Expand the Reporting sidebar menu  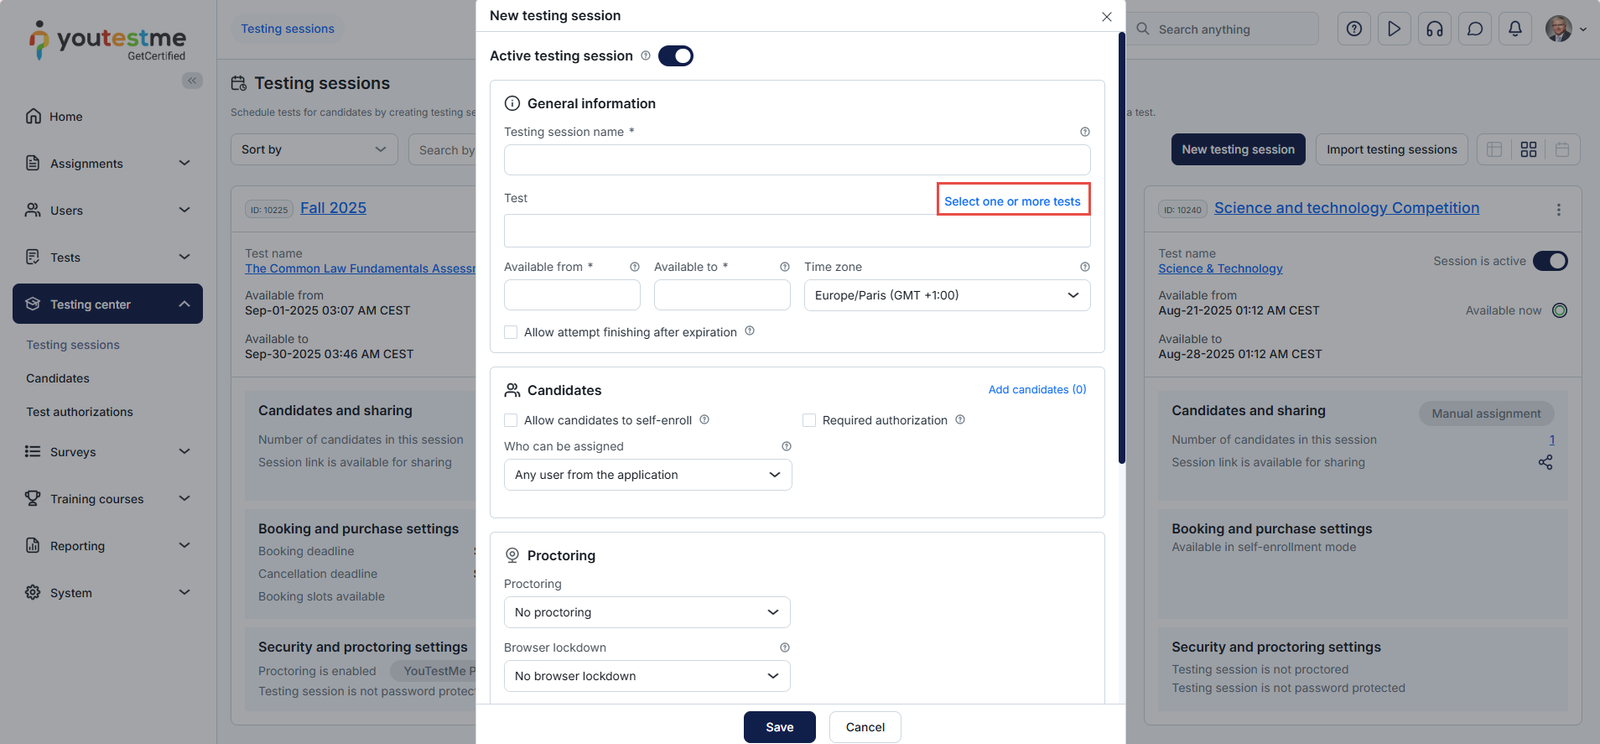(x=107, y=546)
